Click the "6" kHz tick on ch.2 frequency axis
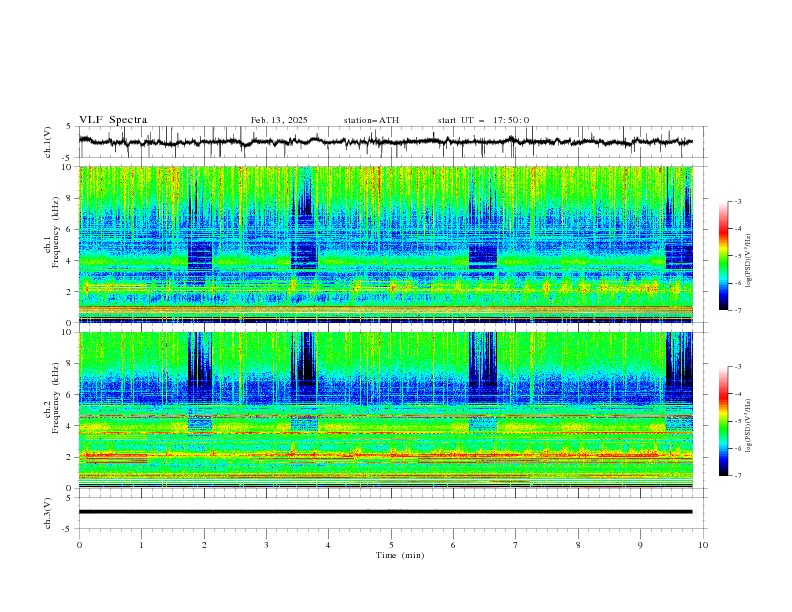 (x=70, y=395)
